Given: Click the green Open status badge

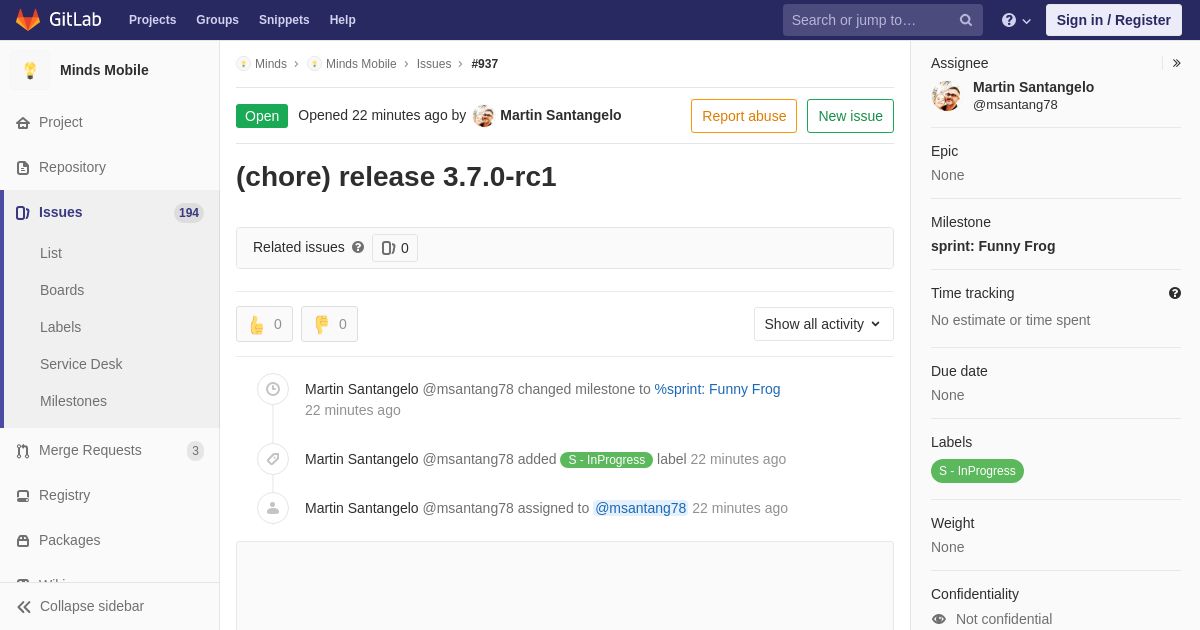Looking at the screenshot, I should coord(262,116).
